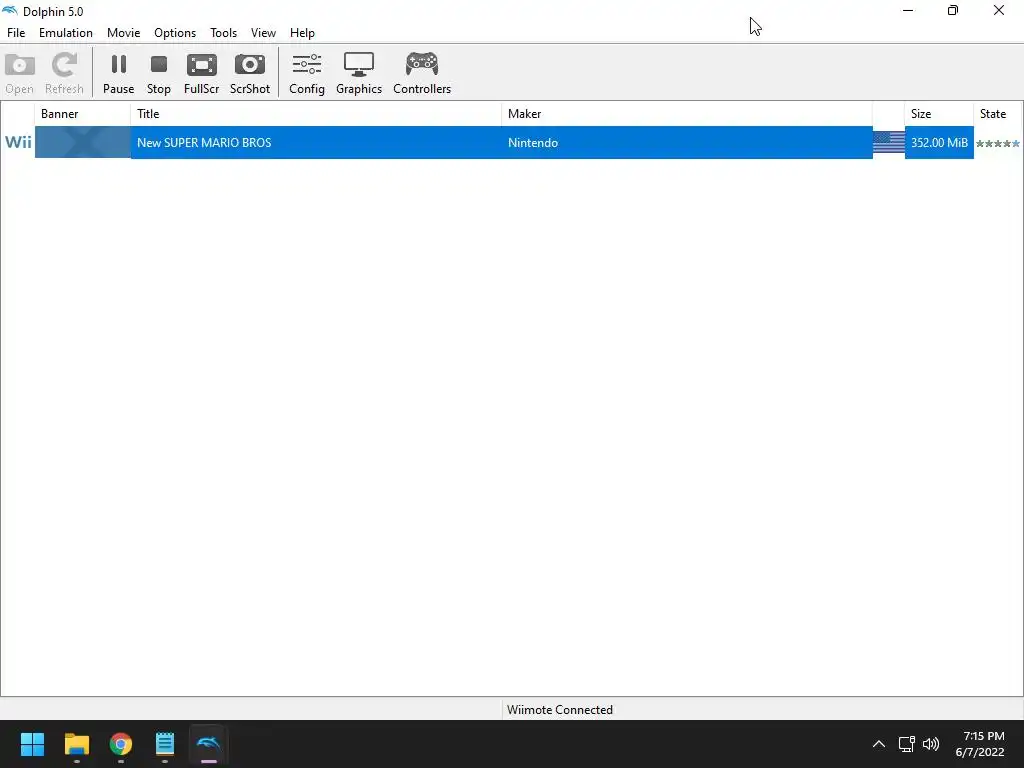Restore down the Dolphin window
The image size is (1024, 768).
pyautogui.click(x=953, y=10)
